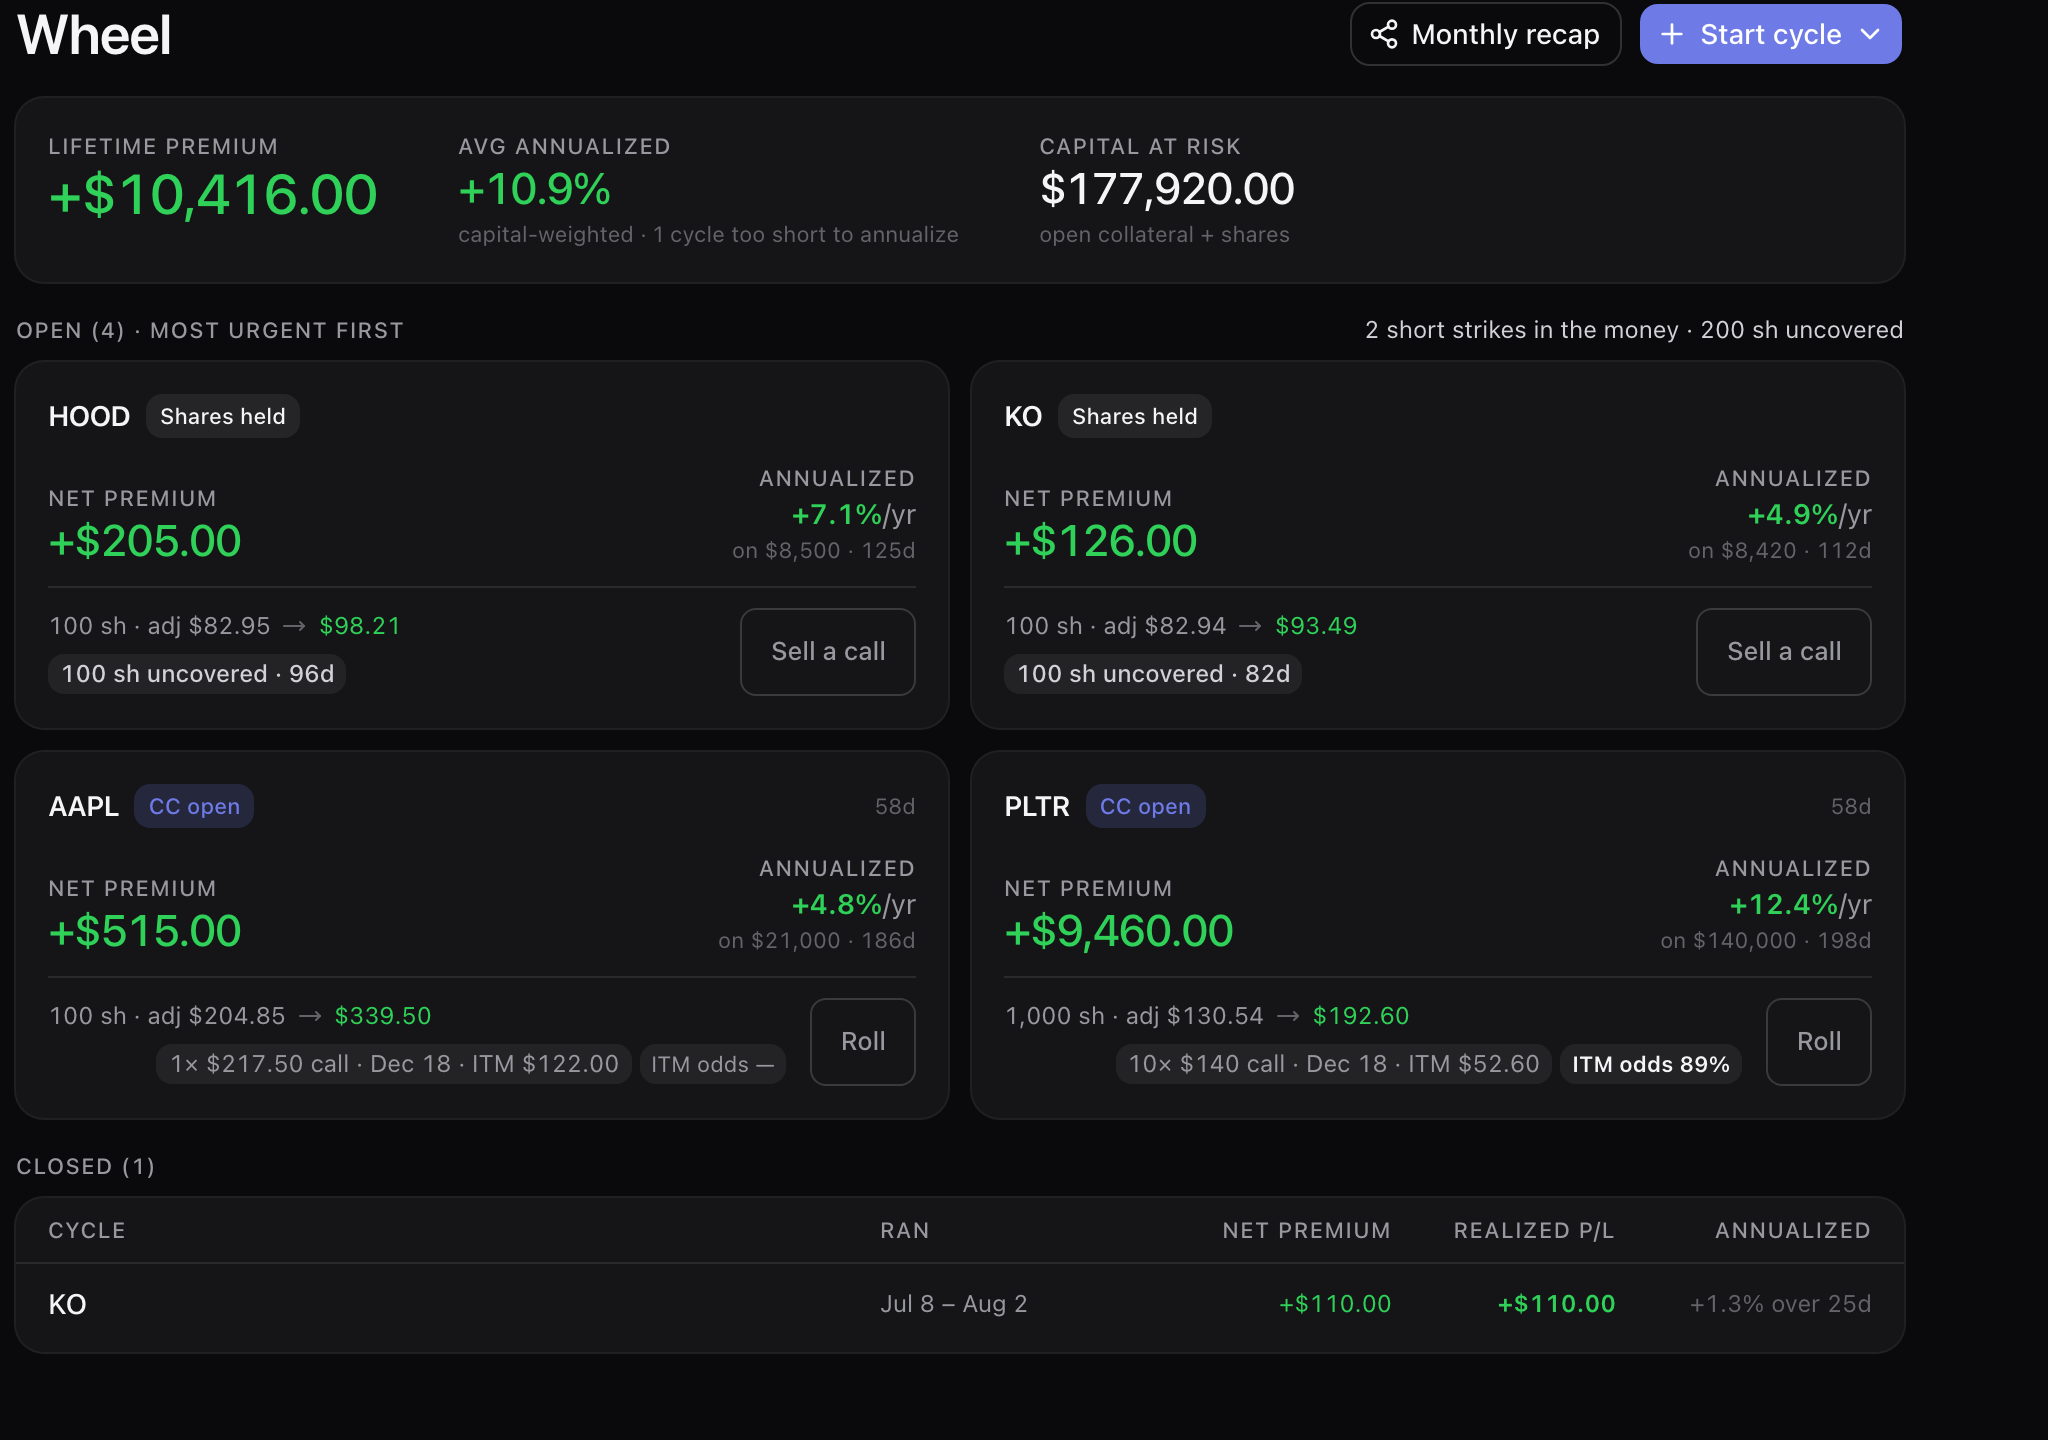
Task: Click the KO Shares held badge
Action: click(1134, 416)
